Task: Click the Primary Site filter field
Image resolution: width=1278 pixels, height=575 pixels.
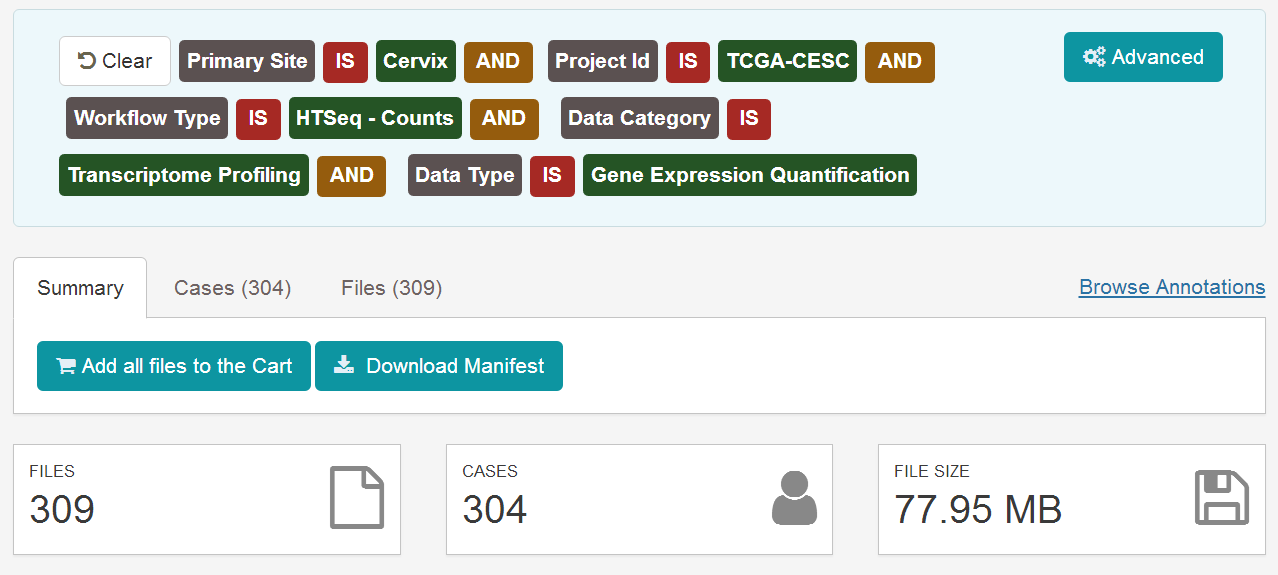Action: [247, 61]
